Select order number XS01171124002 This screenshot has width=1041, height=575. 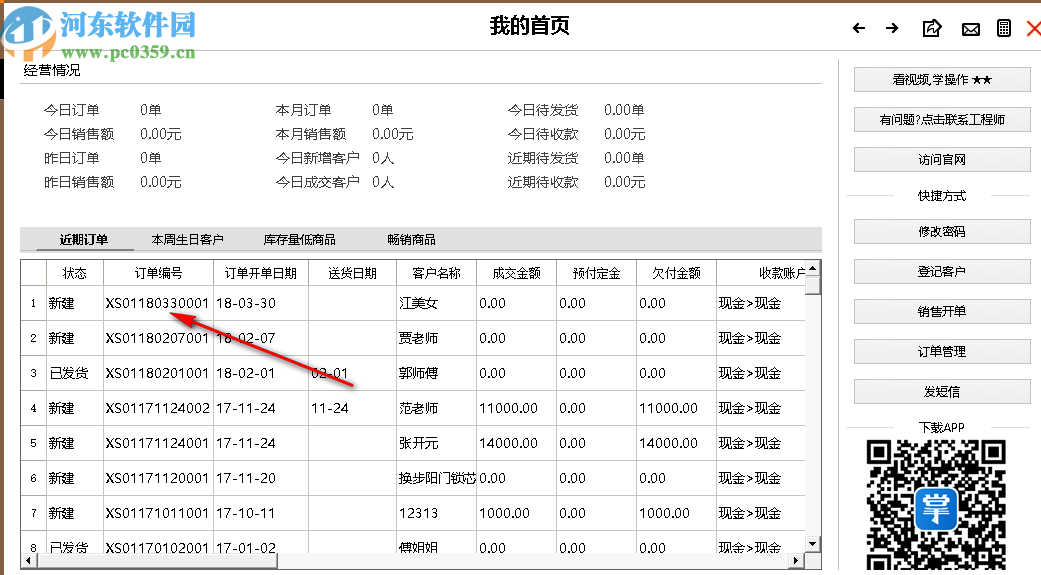coord(157,408)
